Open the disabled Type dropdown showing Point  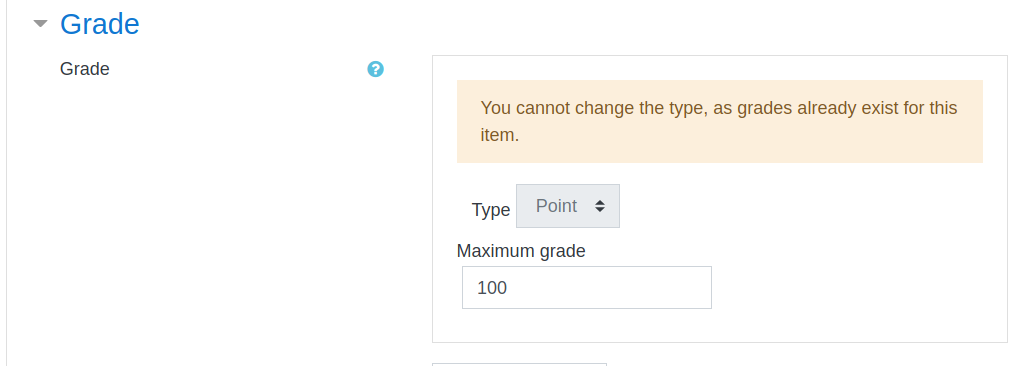[568, 206]
